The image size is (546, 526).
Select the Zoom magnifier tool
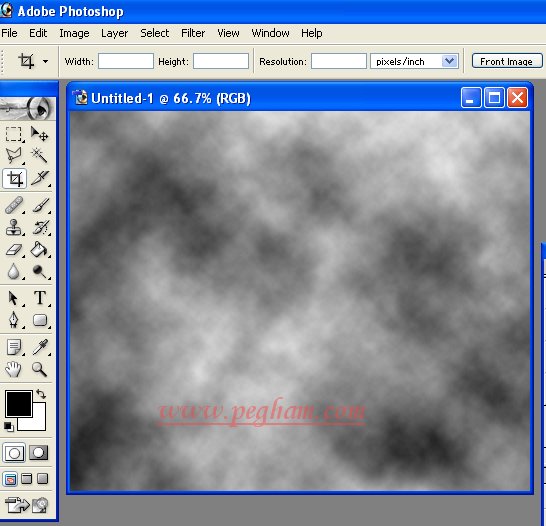click(39, 369)
